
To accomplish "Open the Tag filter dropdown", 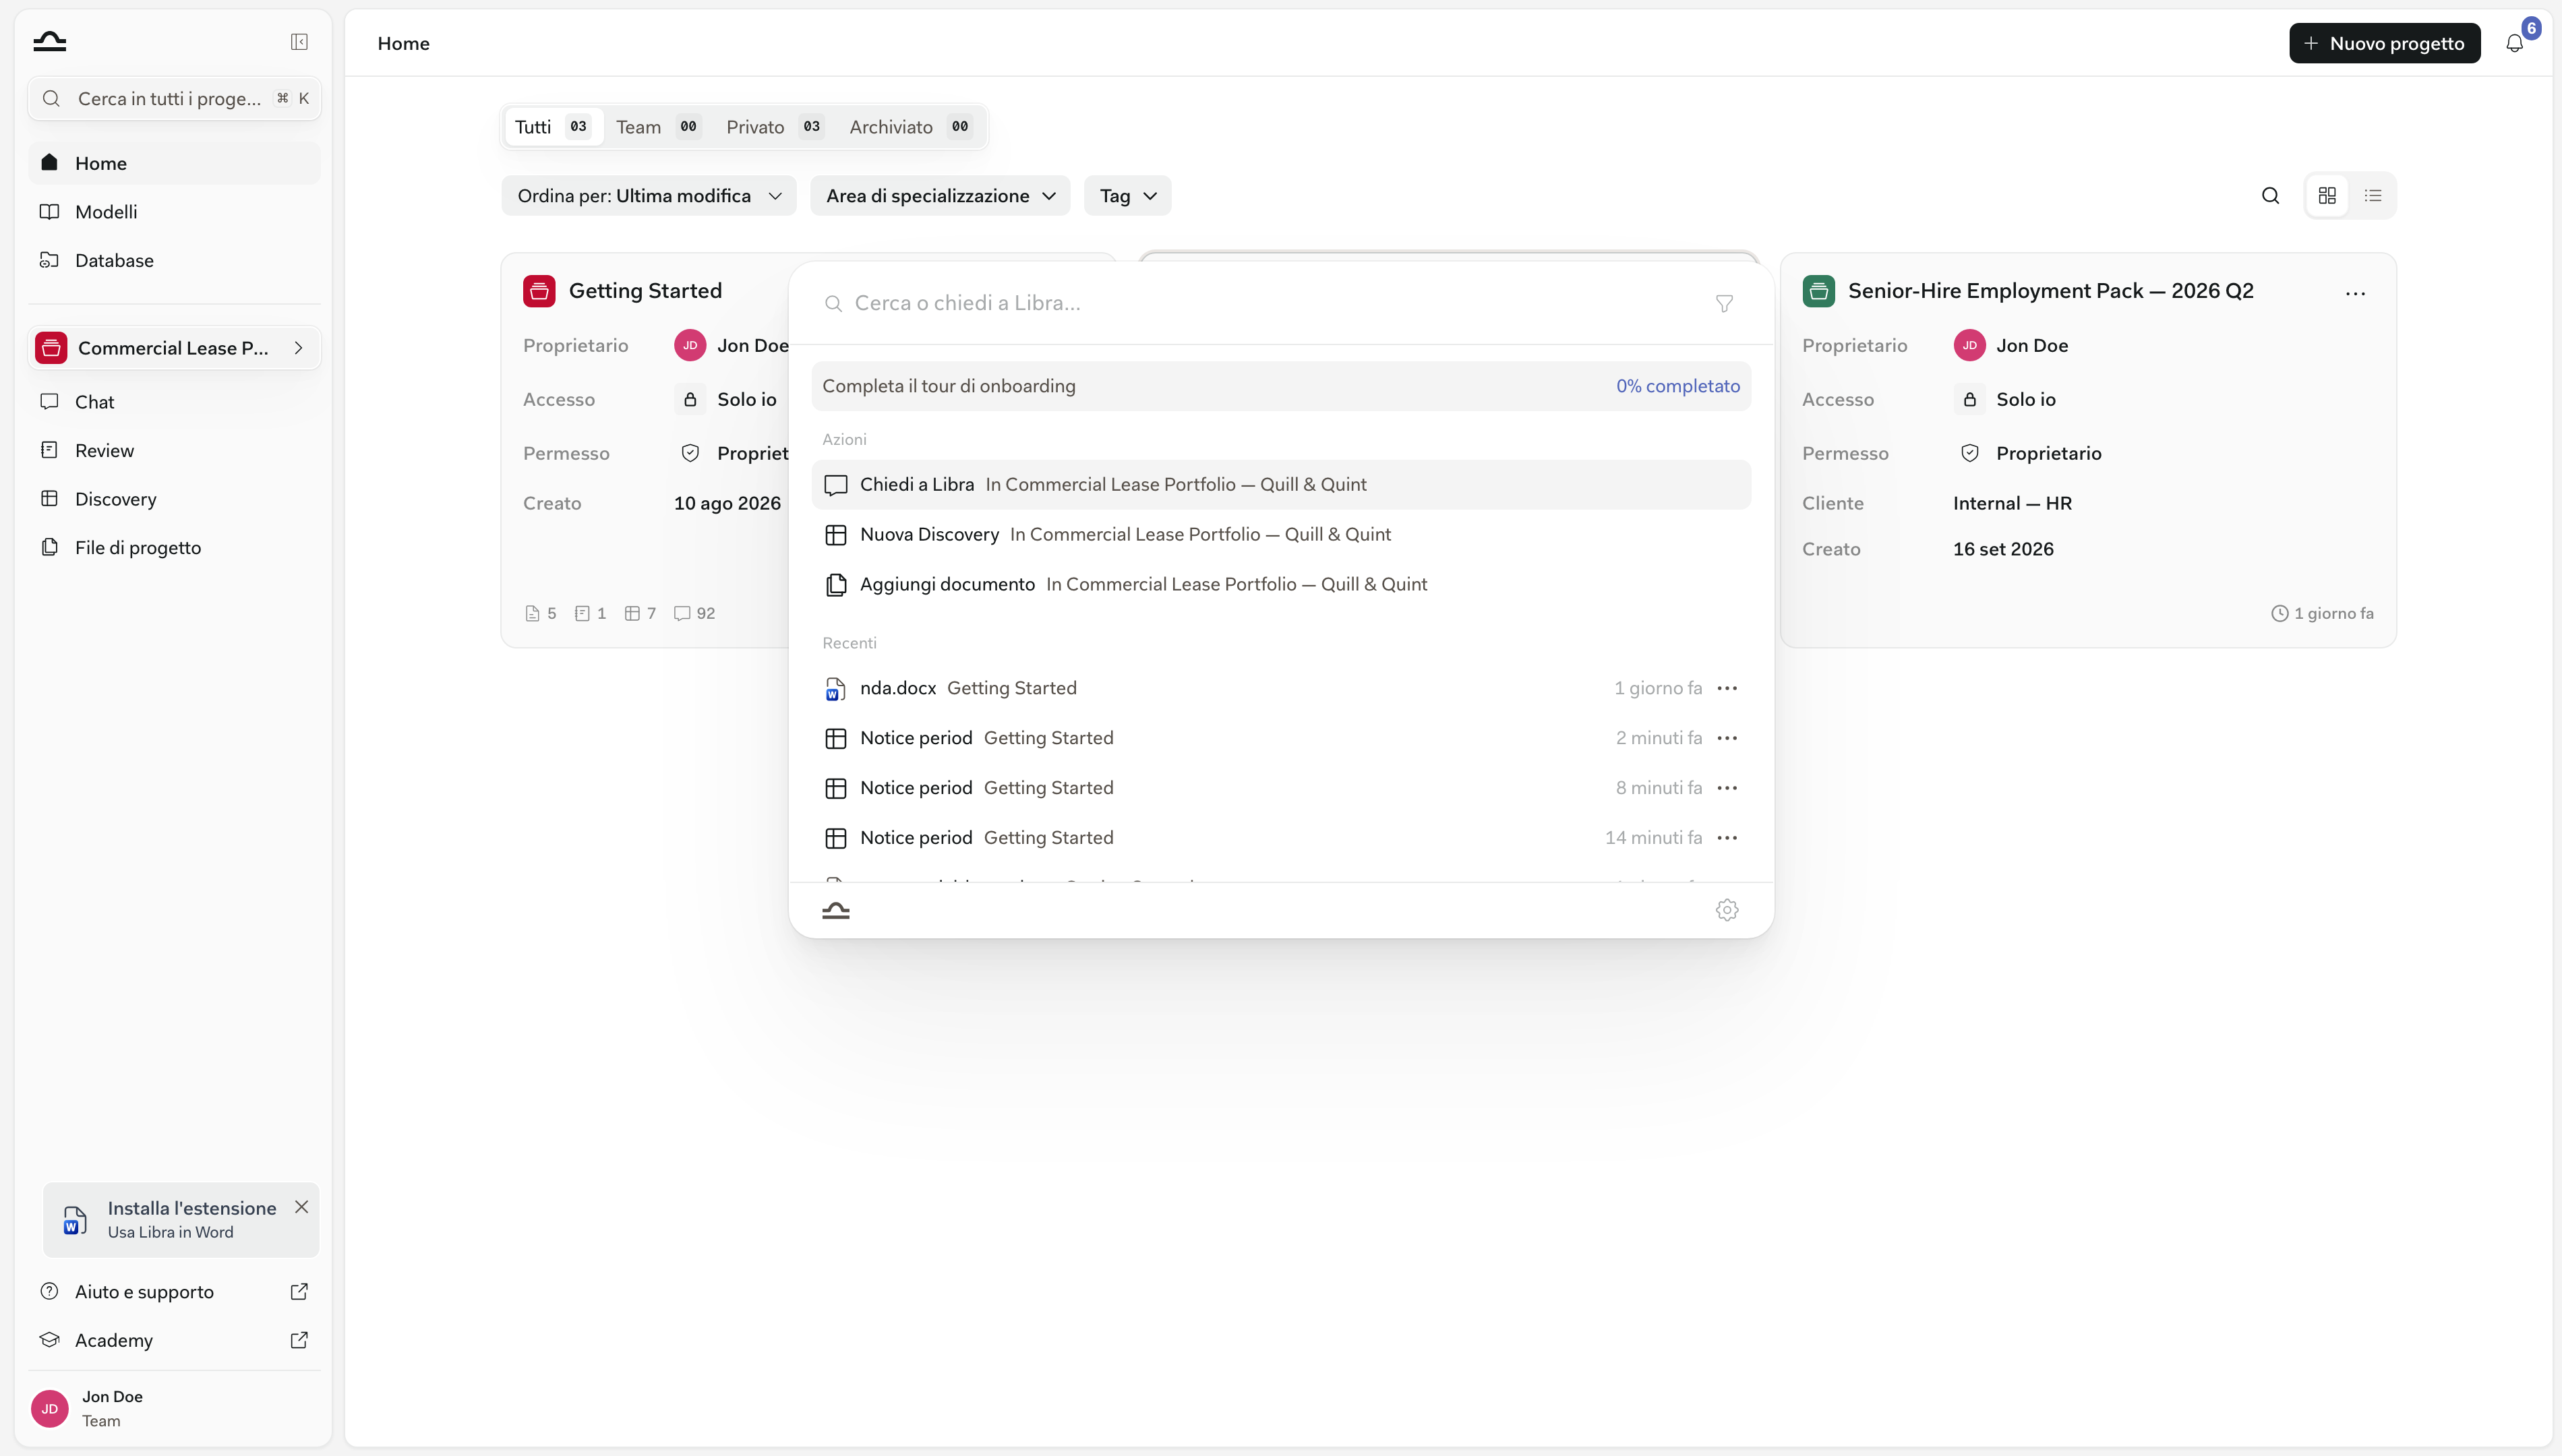I will pyautogui.click(x=1127, y=196).
